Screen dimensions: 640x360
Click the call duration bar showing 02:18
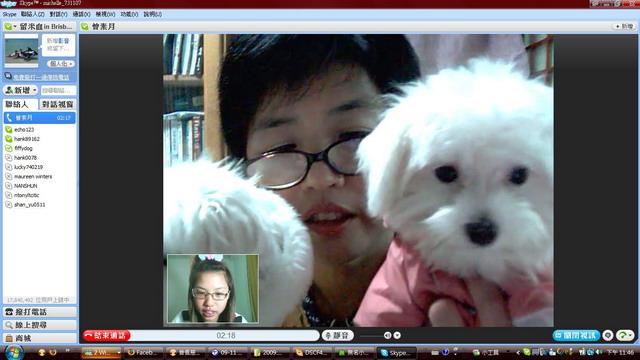point(225,336)
